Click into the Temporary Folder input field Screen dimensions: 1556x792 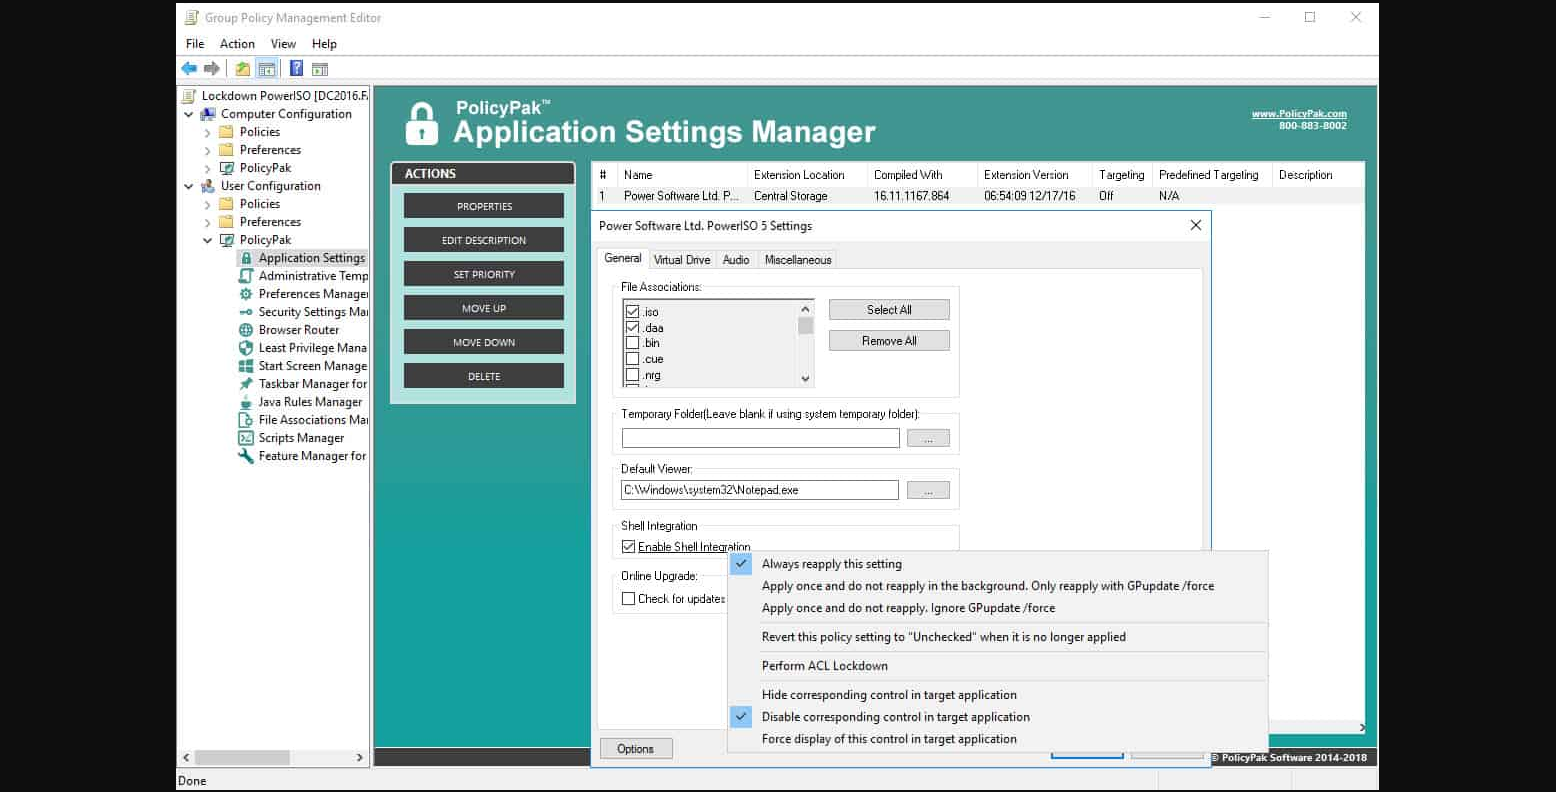761,438
